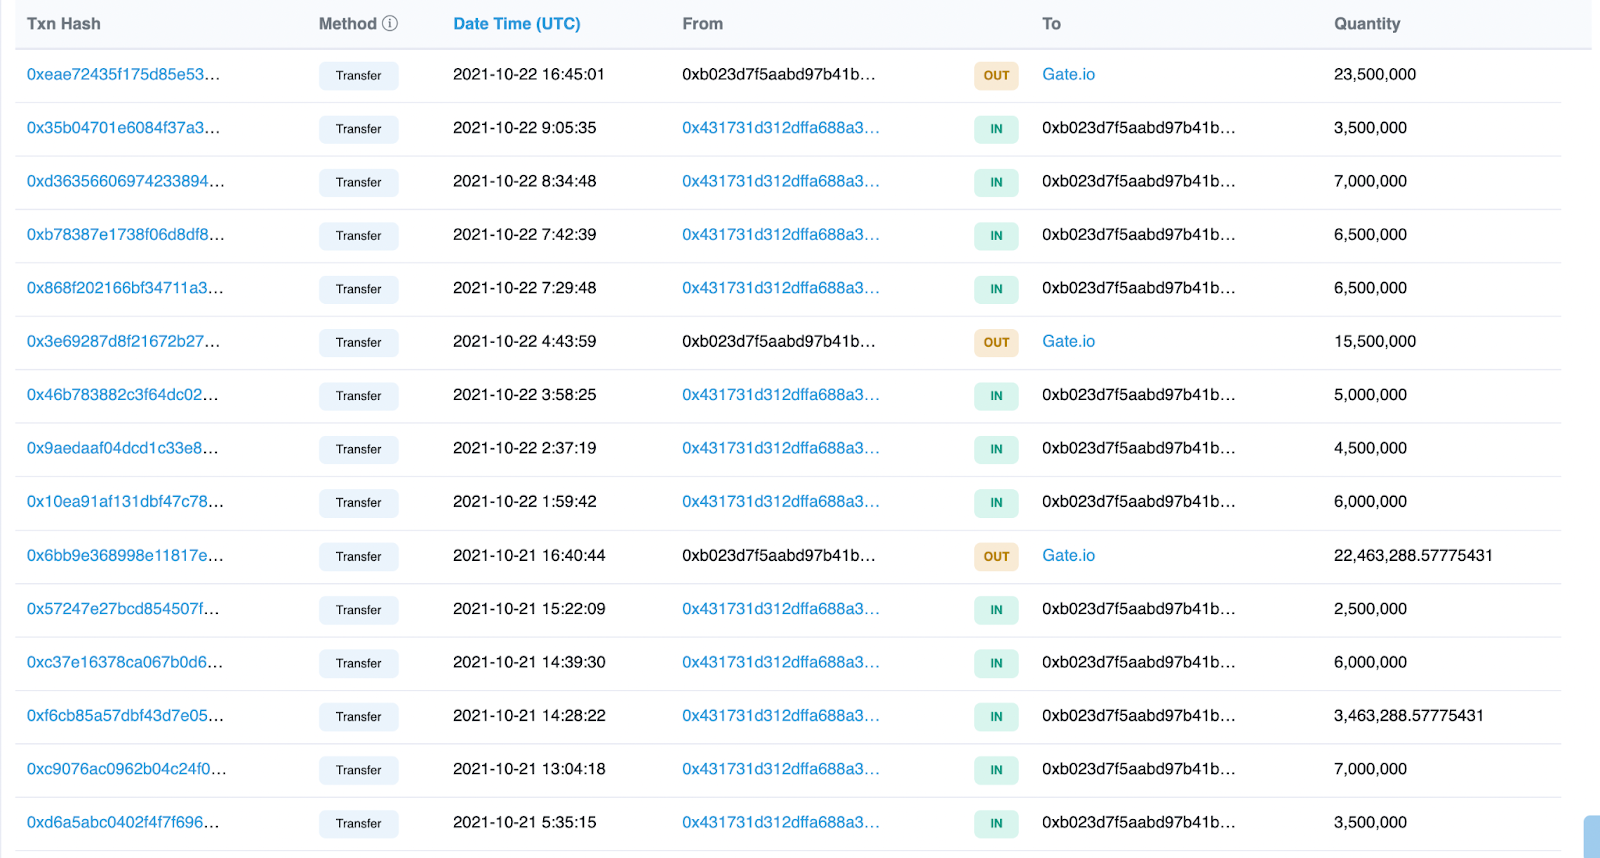Open transaction hash 0x35b04701e6084f37a3
The image size is (1600, 858).
(x=123, y=128)
